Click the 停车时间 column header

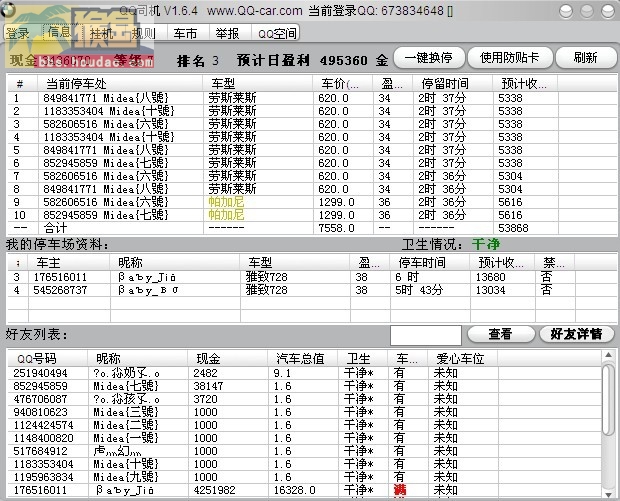click(x=430, y=263)
